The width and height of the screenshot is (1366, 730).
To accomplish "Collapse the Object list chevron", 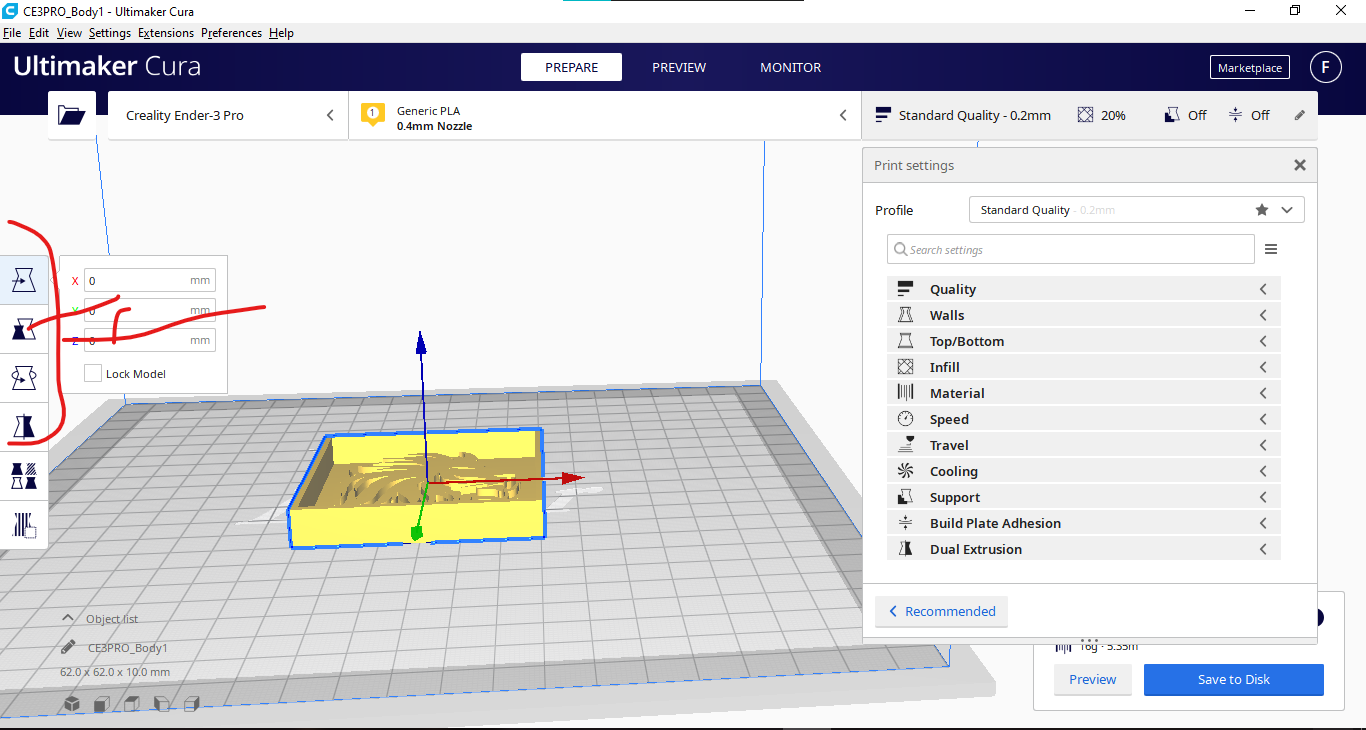I will point(68,618).
